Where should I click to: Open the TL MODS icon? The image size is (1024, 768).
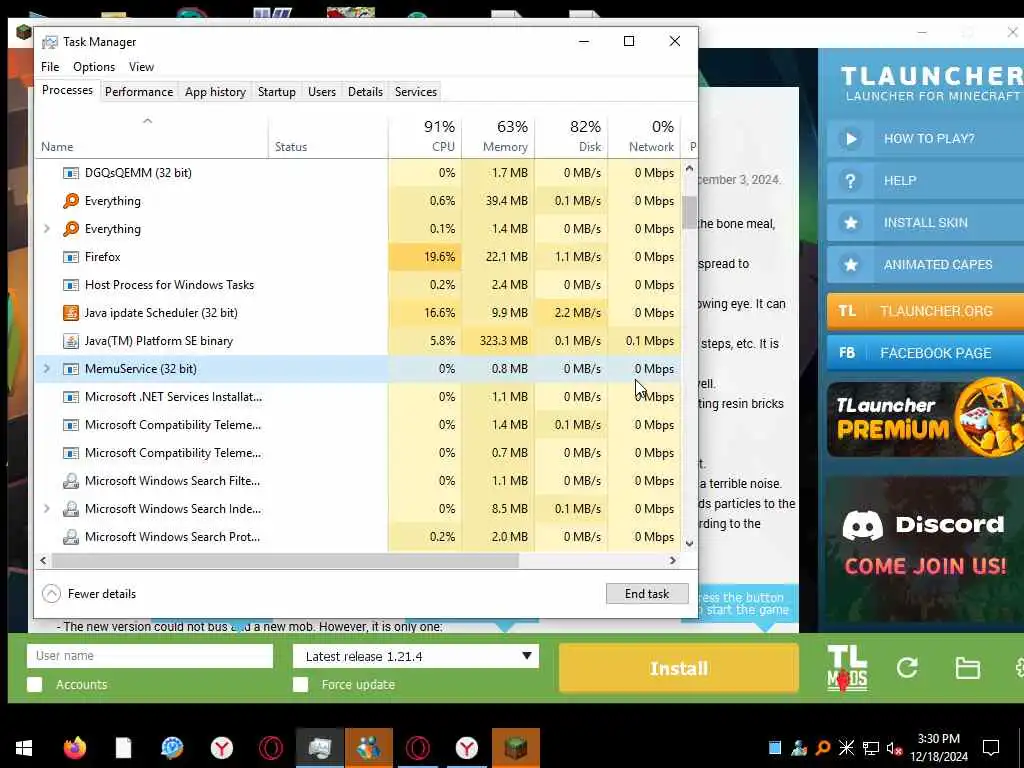847,667
